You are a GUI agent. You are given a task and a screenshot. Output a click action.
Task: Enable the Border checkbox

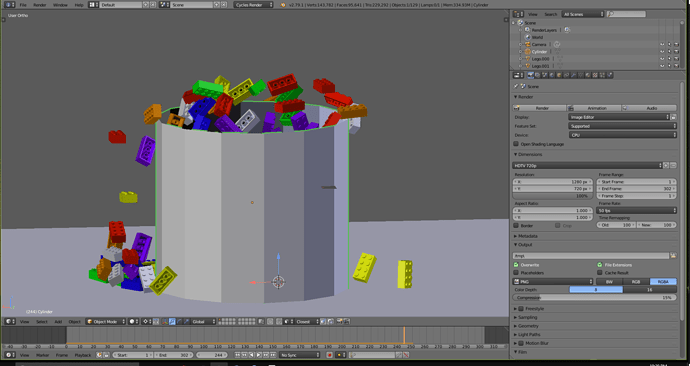pos(516,226)
